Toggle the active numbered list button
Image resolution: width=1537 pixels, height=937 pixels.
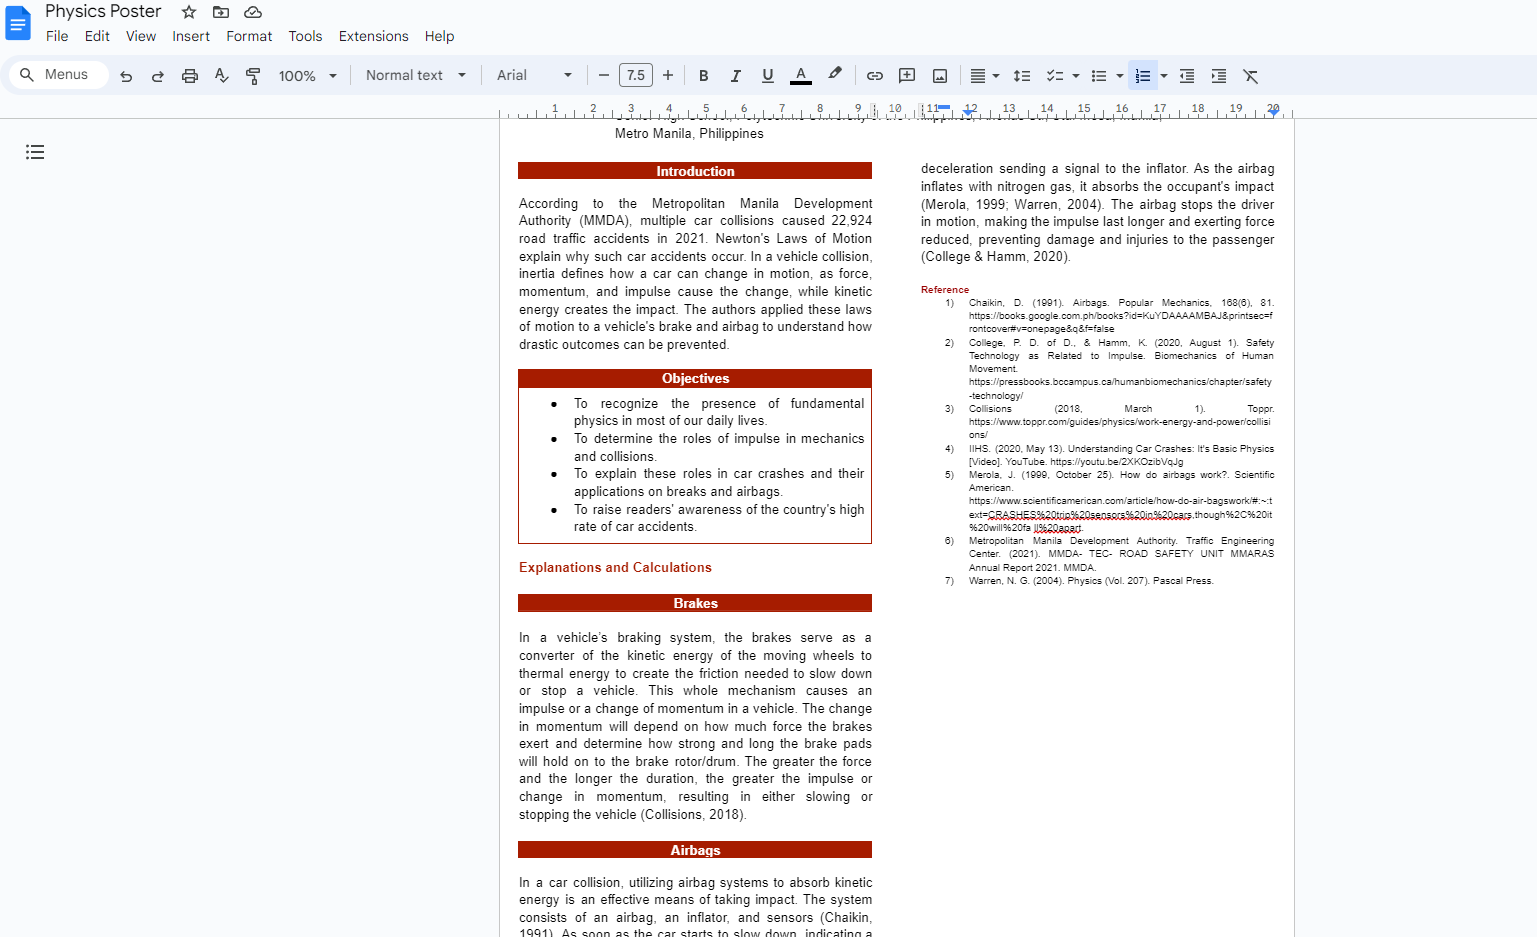tap(1143, 76)
